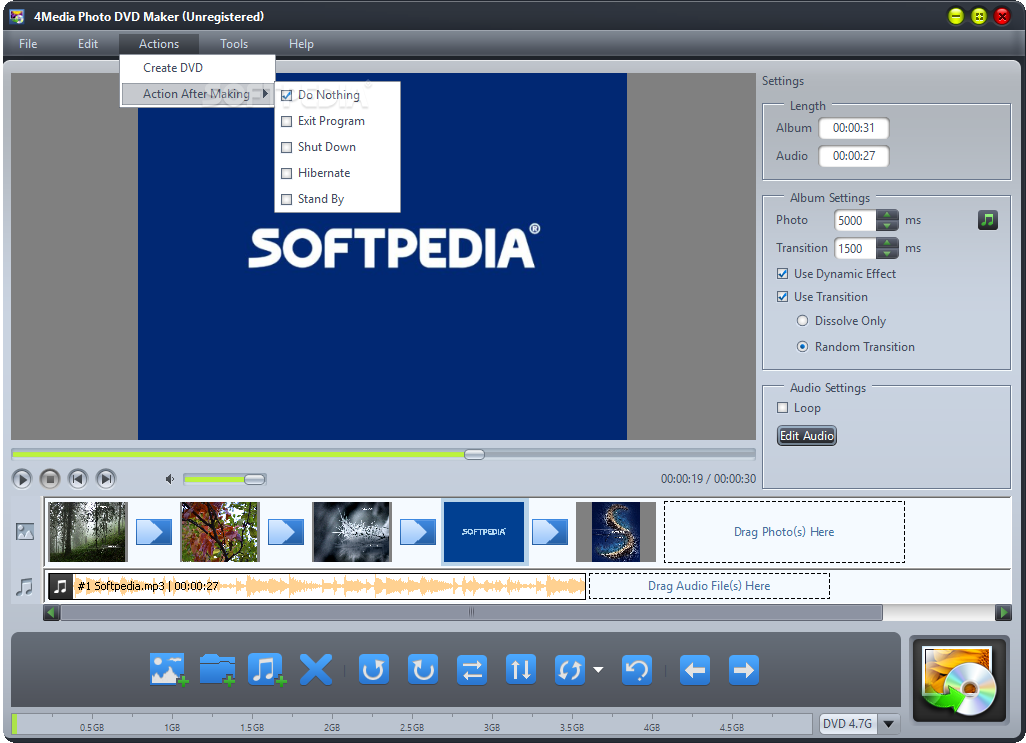The width and height of the screenshot is (1026, 743).
Task: Stop the slideshow preview
Action: (50, 479)
